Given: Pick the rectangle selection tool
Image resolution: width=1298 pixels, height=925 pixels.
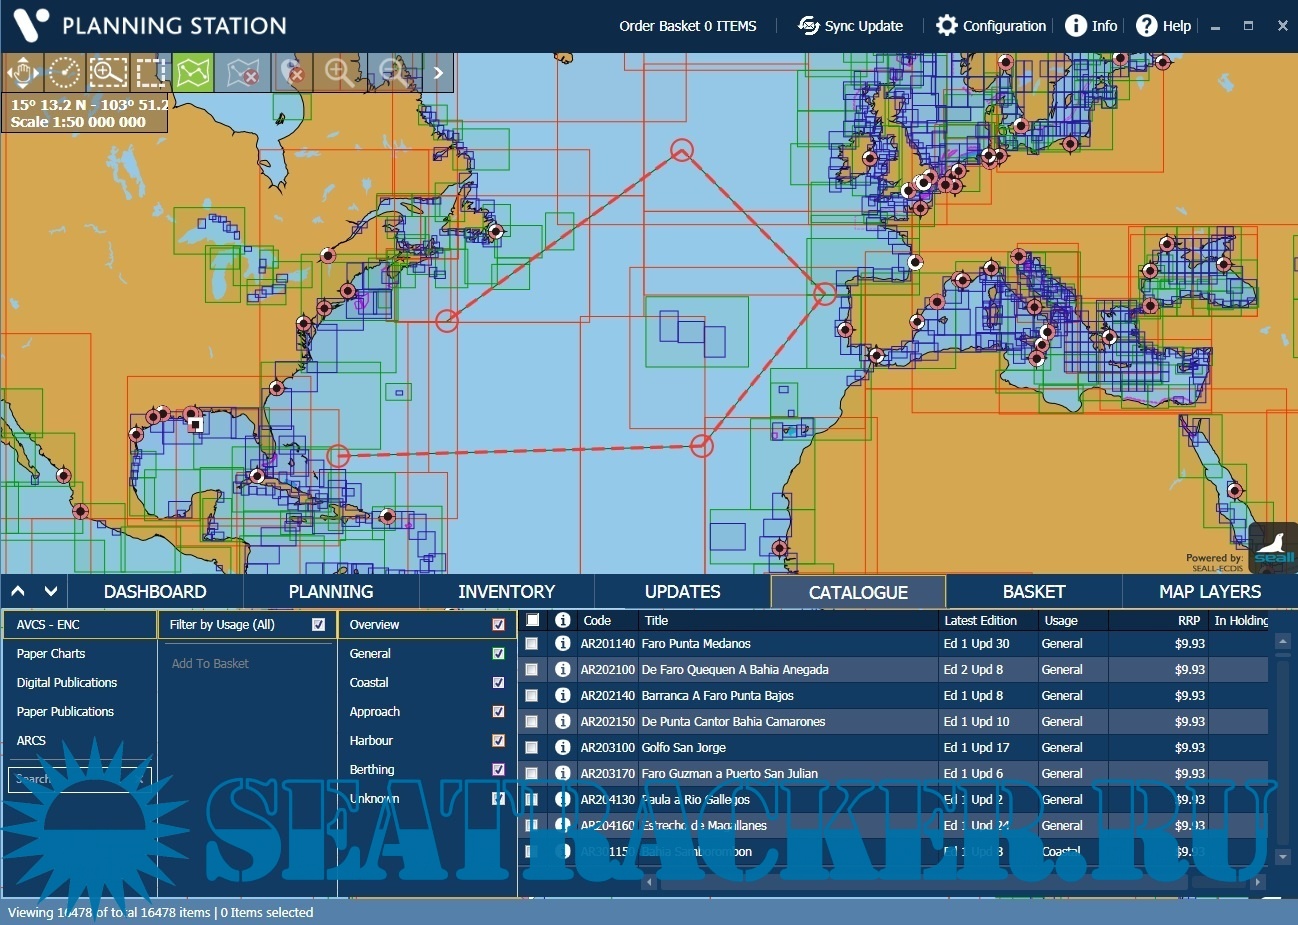Looking at the screenshot, I should [151, 73].
